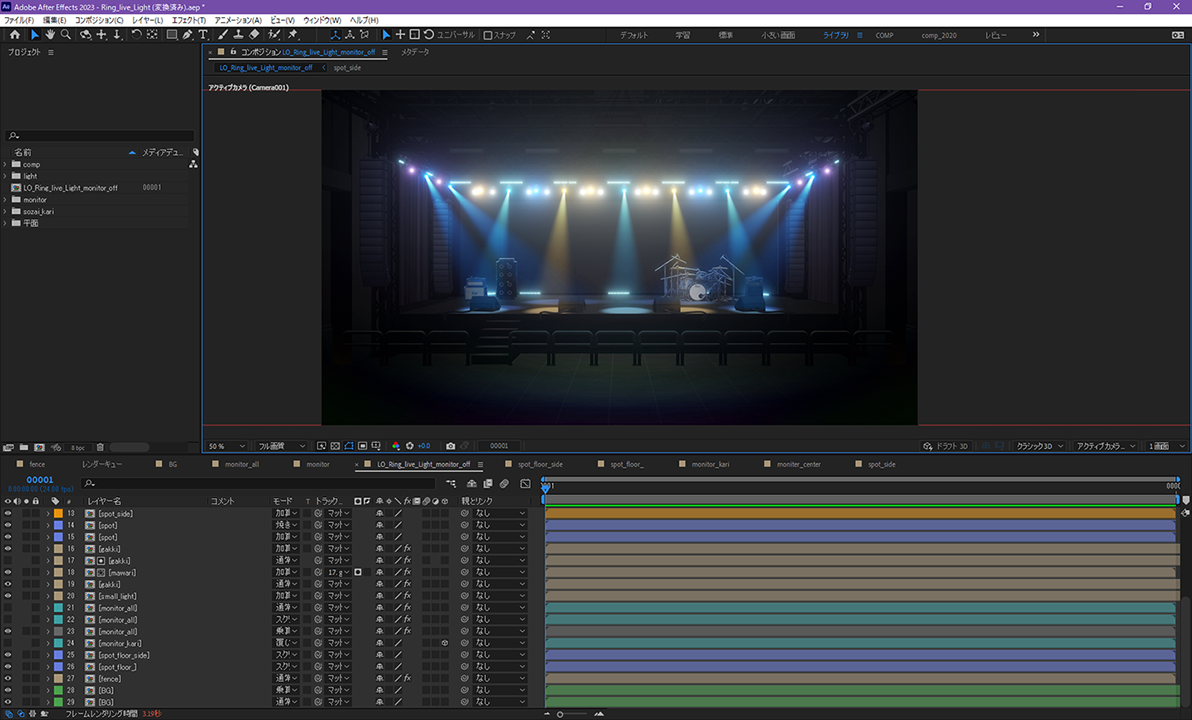Select the Rectangle shape tool
This screenshot has width=1192, height=720.
click(172, 35)
